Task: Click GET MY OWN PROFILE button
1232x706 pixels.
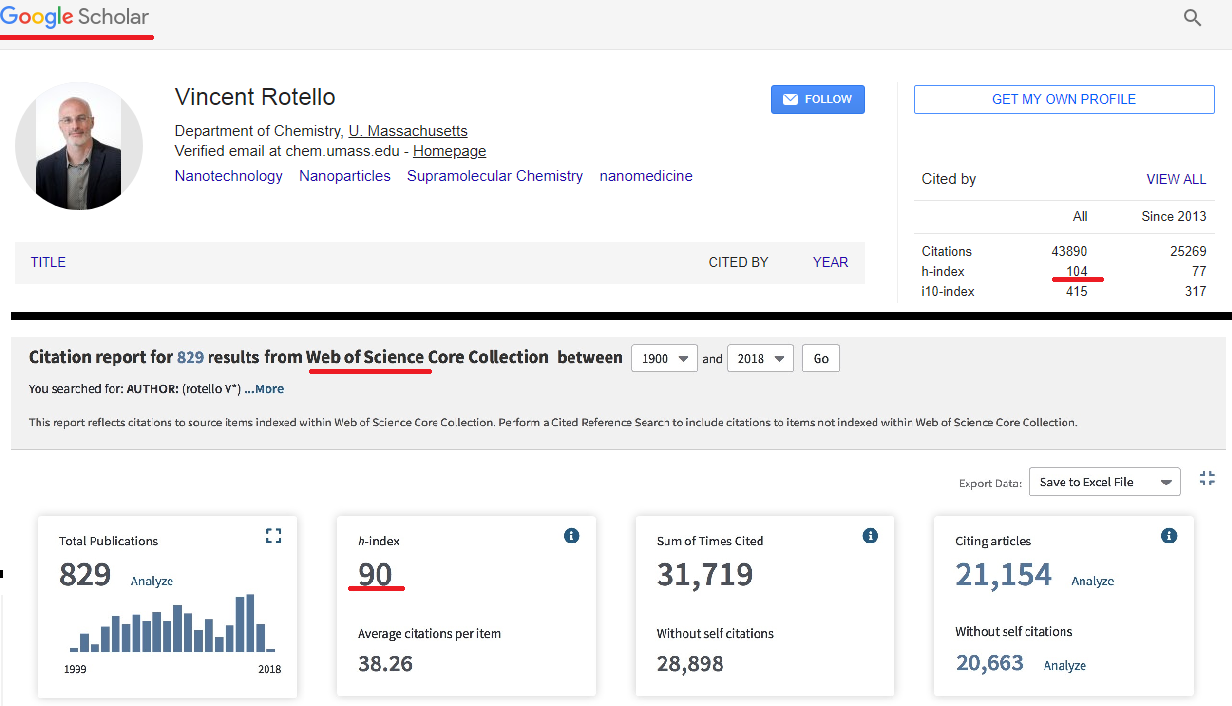Action: tap(1063, 99)
